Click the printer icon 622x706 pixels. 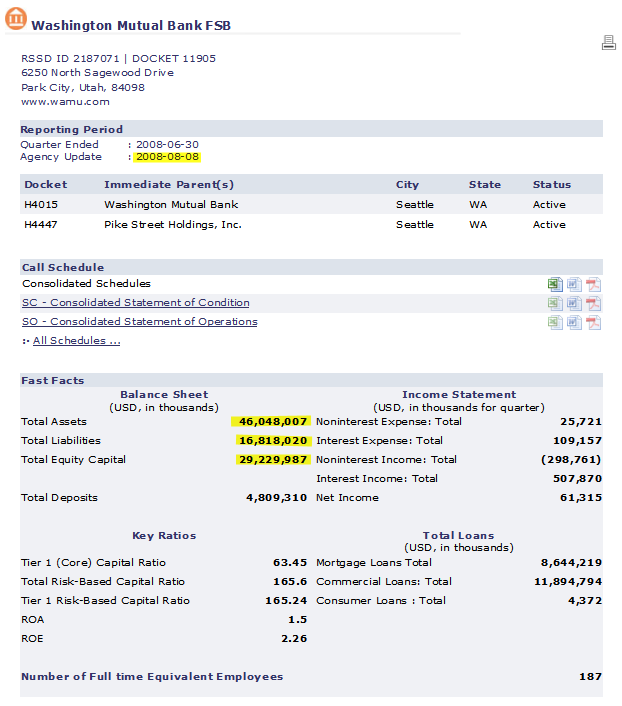click(x=608, y=43)
